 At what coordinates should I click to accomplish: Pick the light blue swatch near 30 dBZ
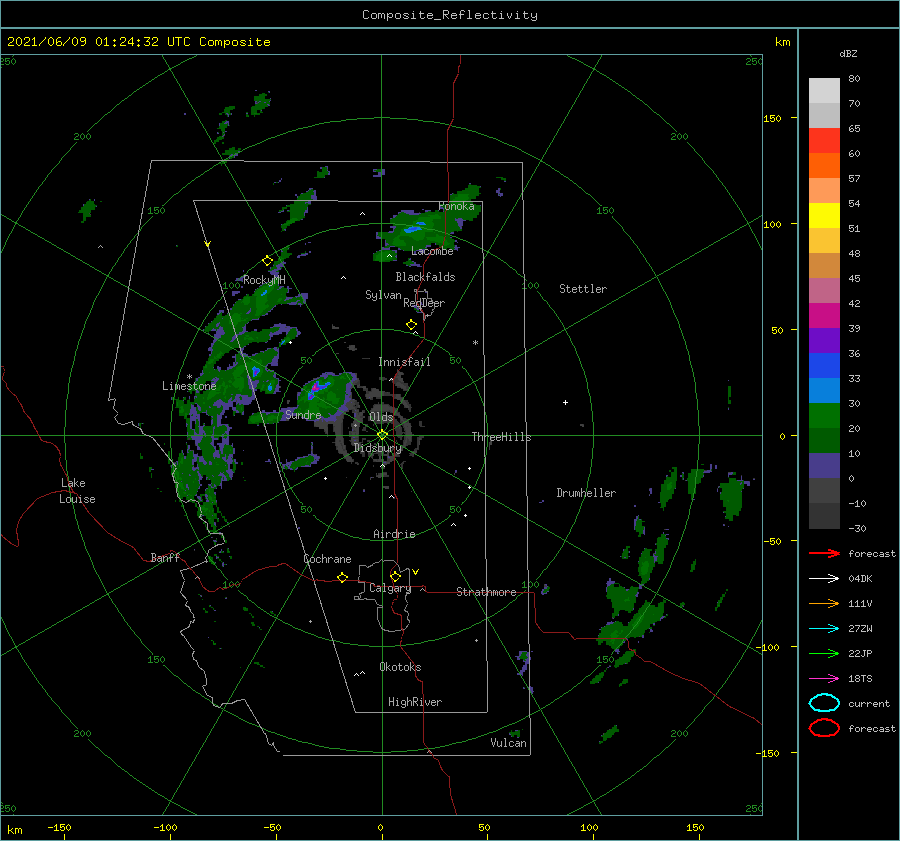pyautogui.click(x=824, y=390)
